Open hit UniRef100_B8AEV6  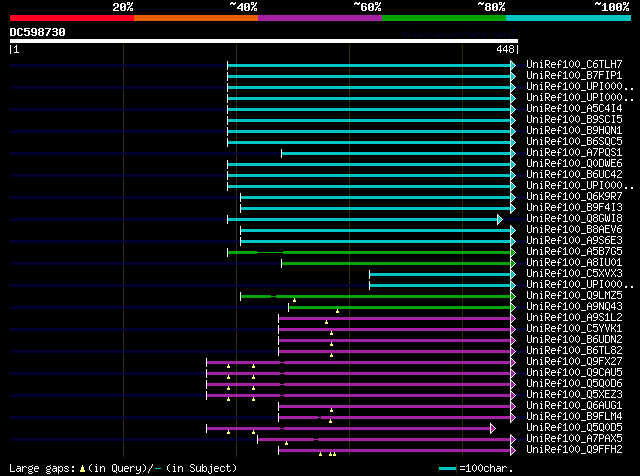[574, 230]
